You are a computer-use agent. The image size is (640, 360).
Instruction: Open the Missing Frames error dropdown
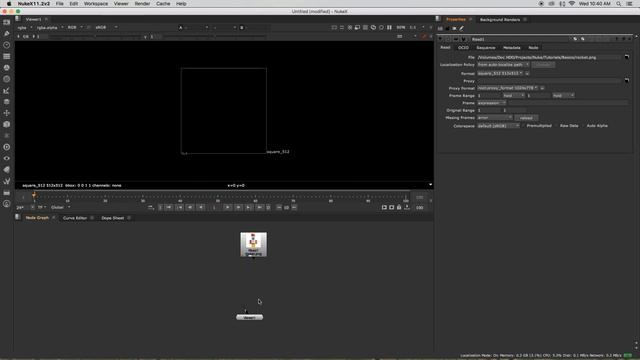click(495, 118)
